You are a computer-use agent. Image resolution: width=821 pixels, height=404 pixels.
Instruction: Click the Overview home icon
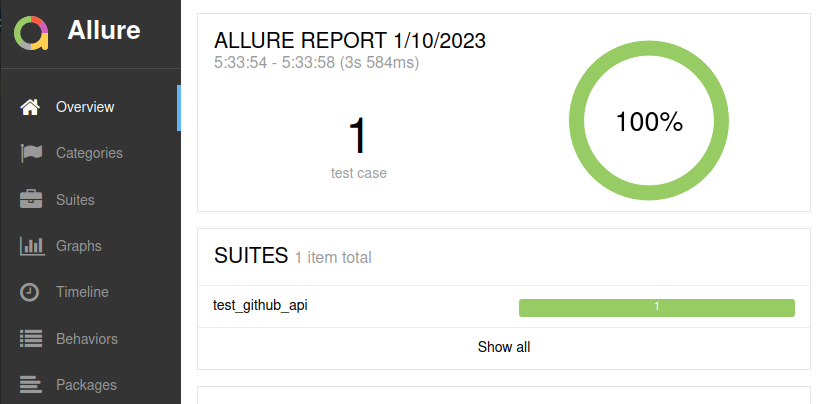tap(31, 107)
